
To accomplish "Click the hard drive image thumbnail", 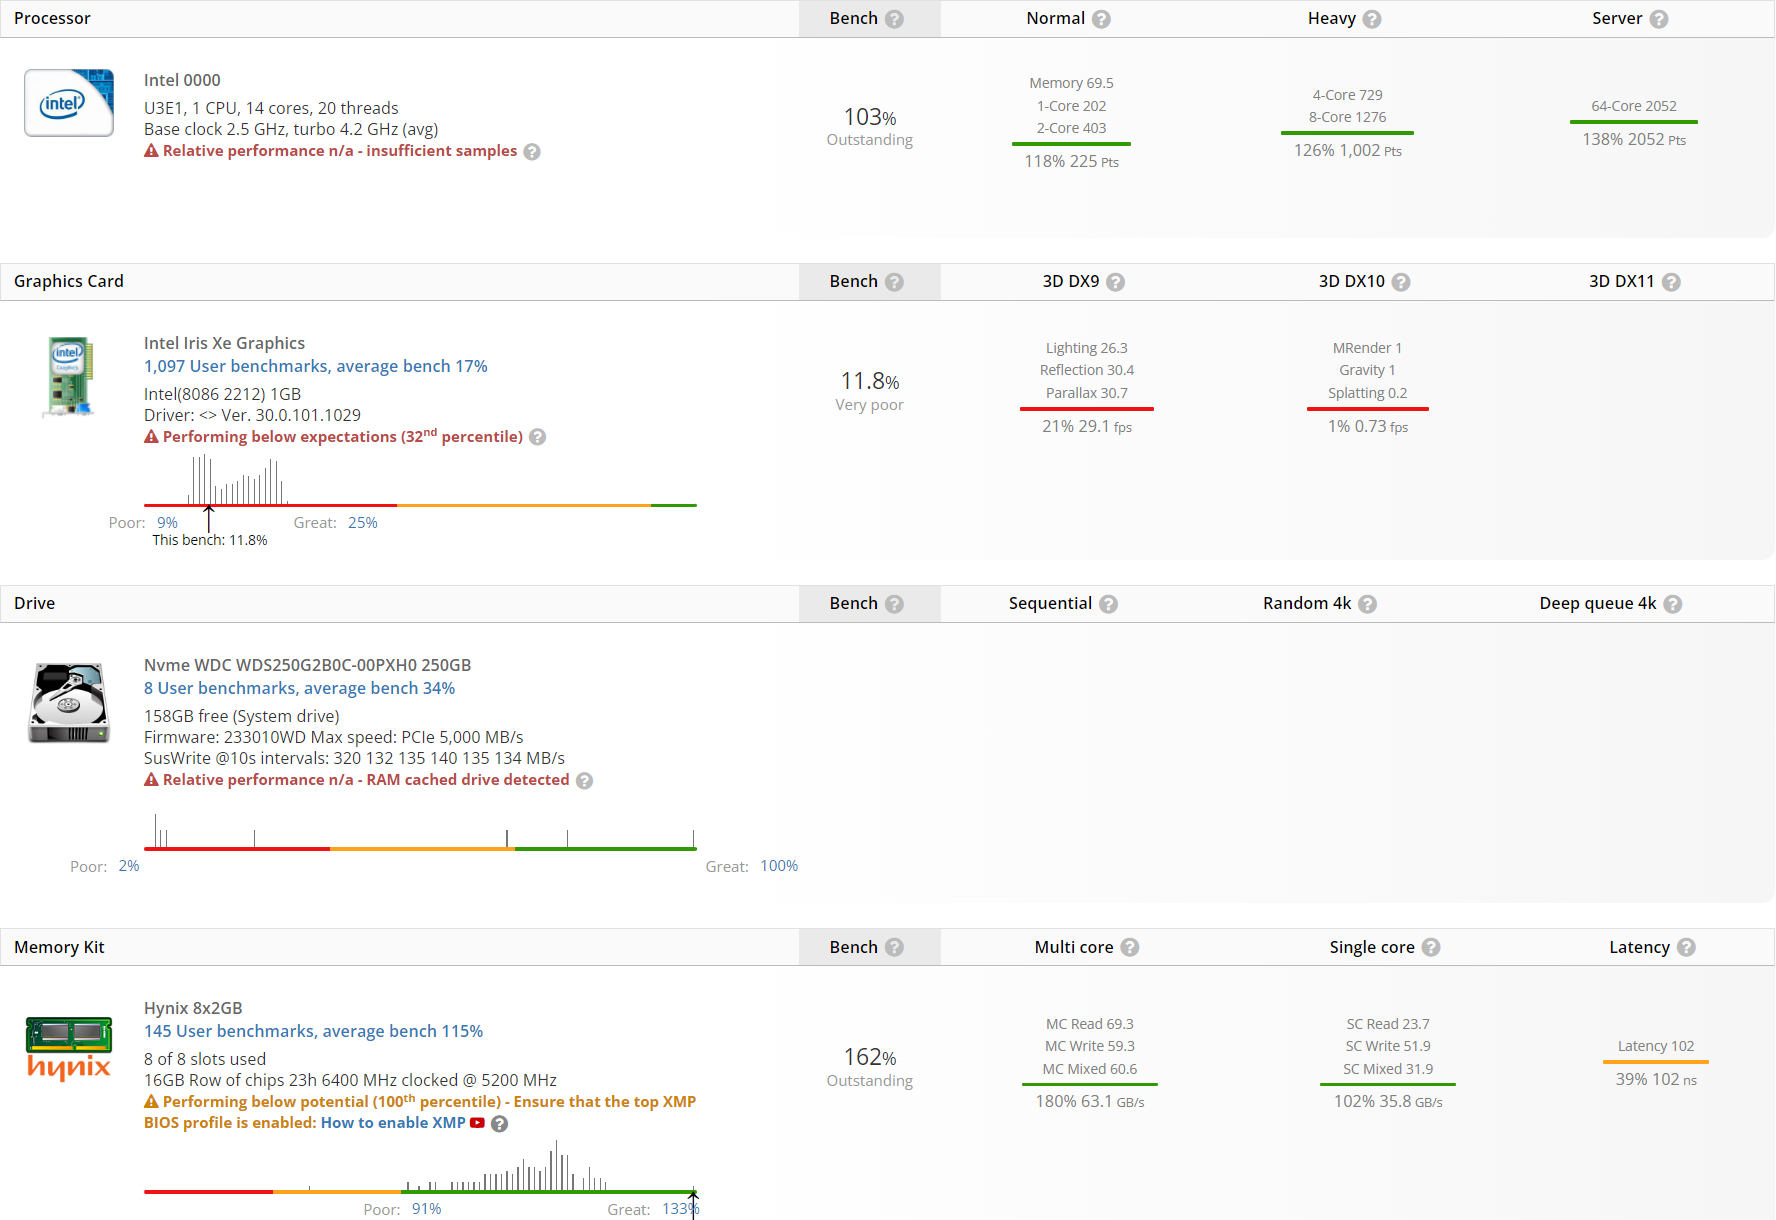I will [x=69, y=703].
